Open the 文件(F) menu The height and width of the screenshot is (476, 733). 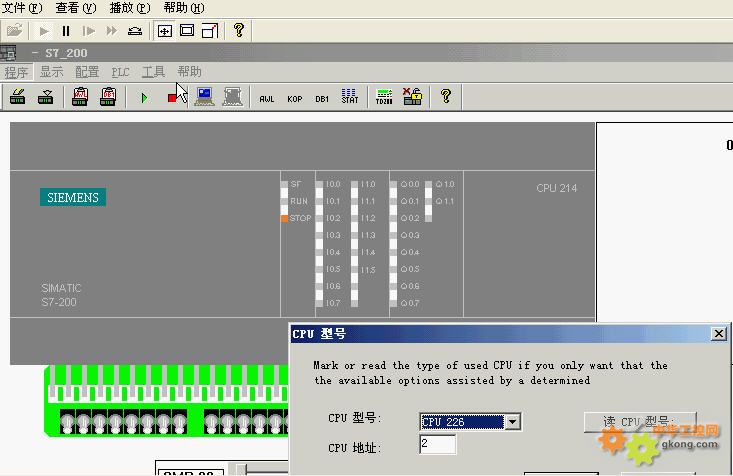[22, 7]
